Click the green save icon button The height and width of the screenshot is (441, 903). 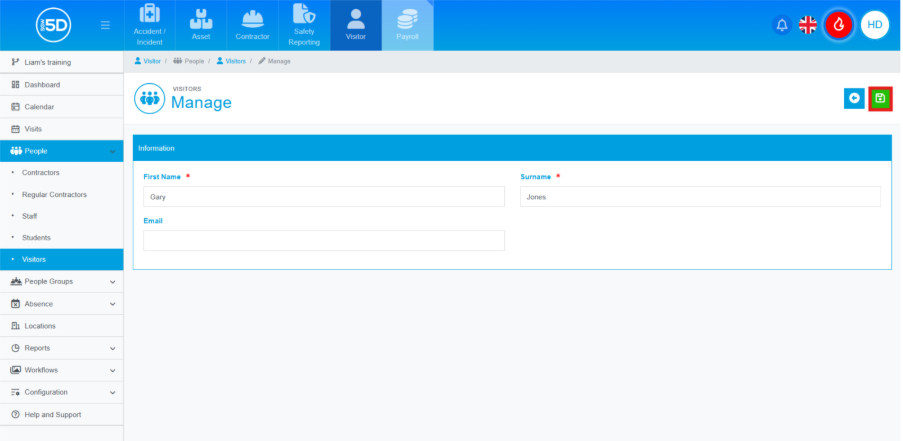pos(880,98)
